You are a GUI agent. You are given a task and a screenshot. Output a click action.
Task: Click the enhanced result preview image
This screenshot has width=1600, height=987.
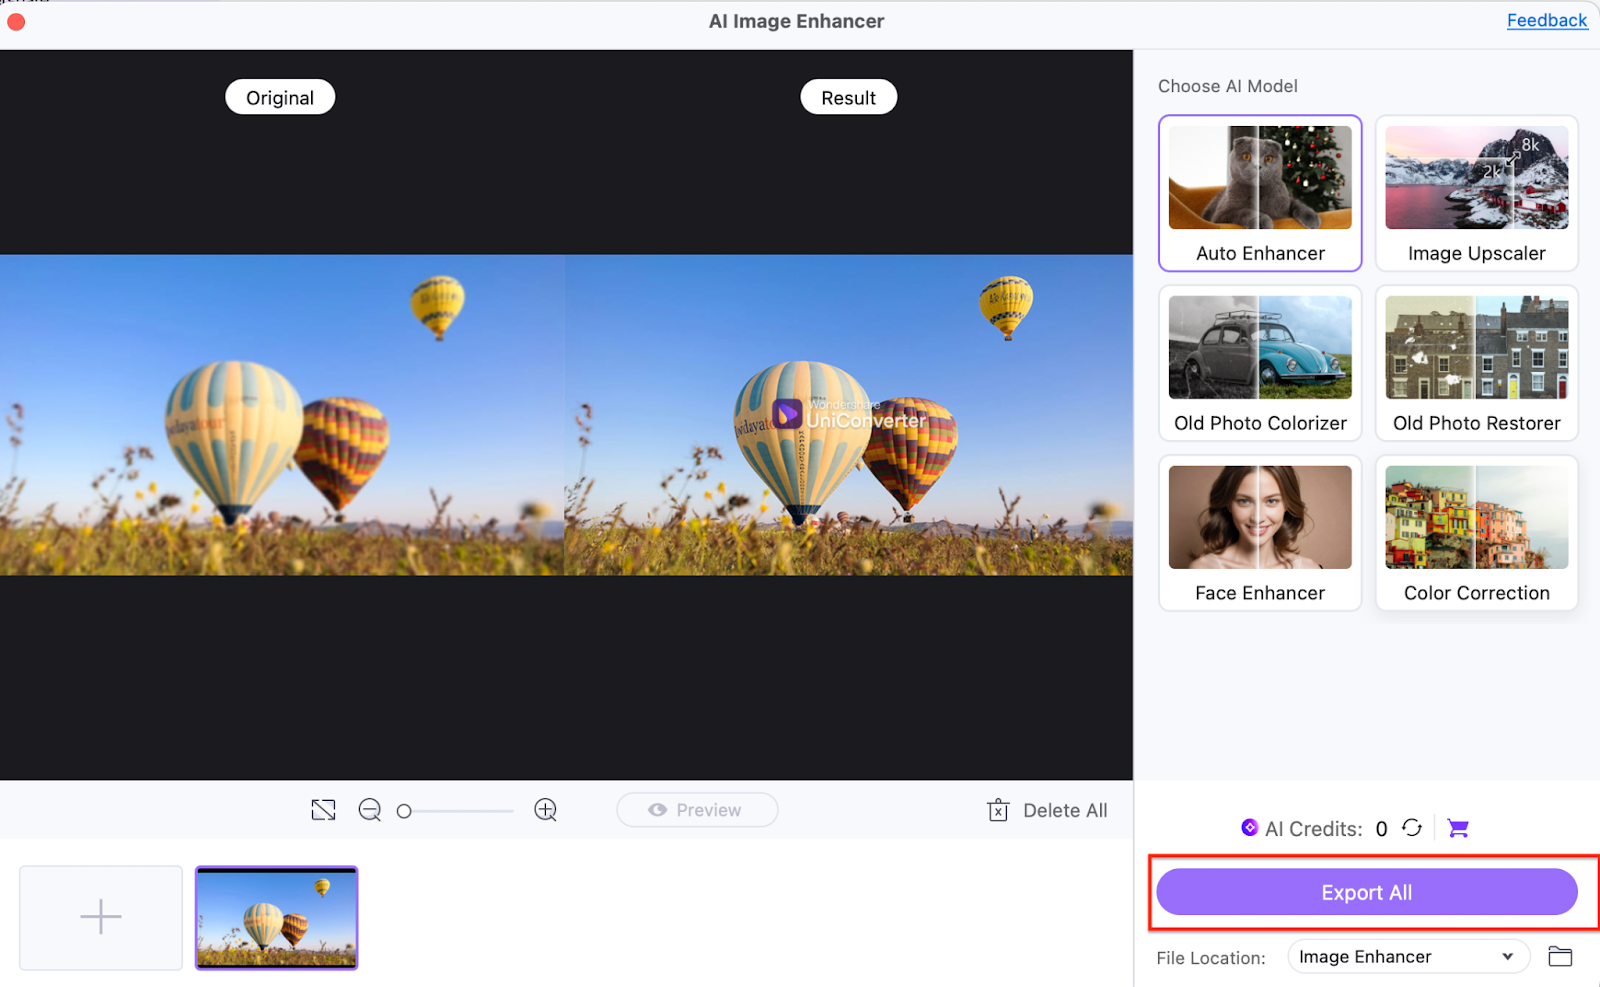(849, 415)
